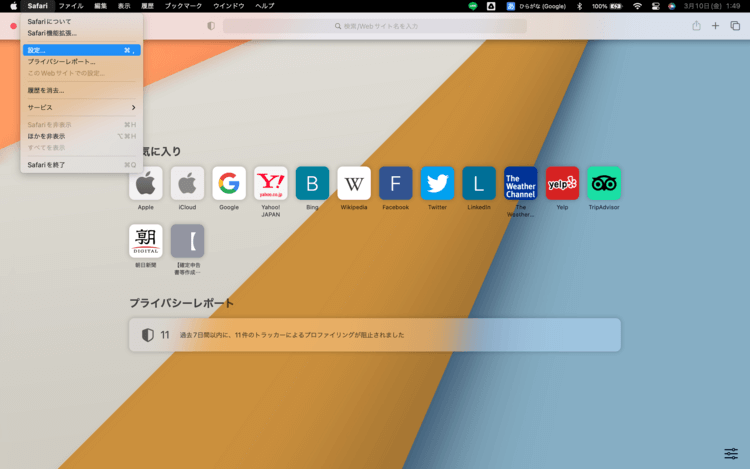Click the LINE status icon in menu bar
This screenshot has width=750, height=469.
point(473,6)
